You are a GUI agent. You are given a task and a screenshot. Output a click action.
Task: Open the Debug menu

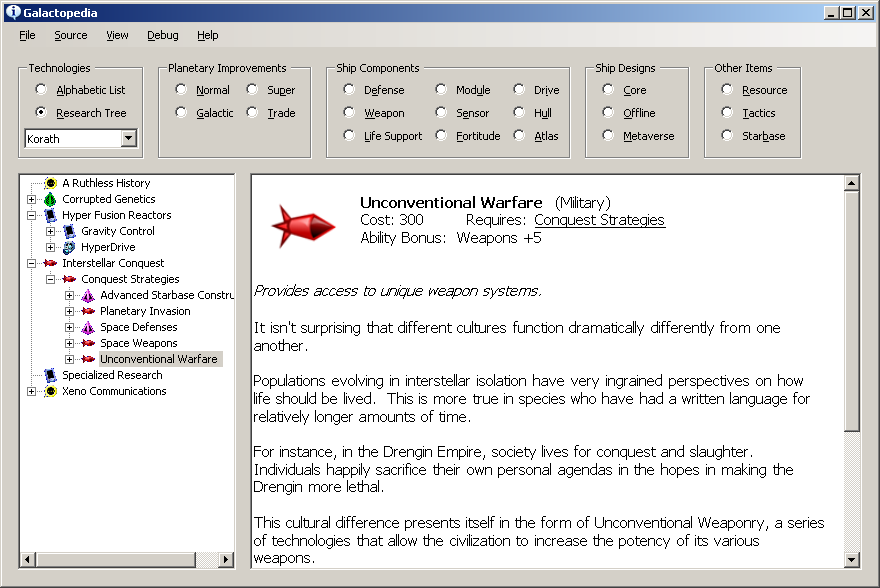tap(163, 35)
